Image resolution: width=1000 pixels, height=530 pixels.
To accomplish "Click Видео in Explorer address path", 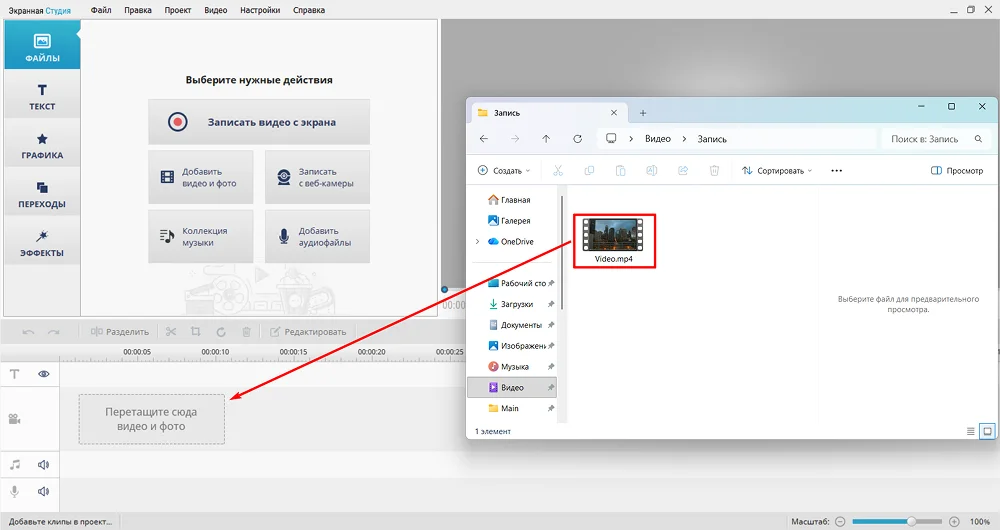I will click(x=658, y=138).
